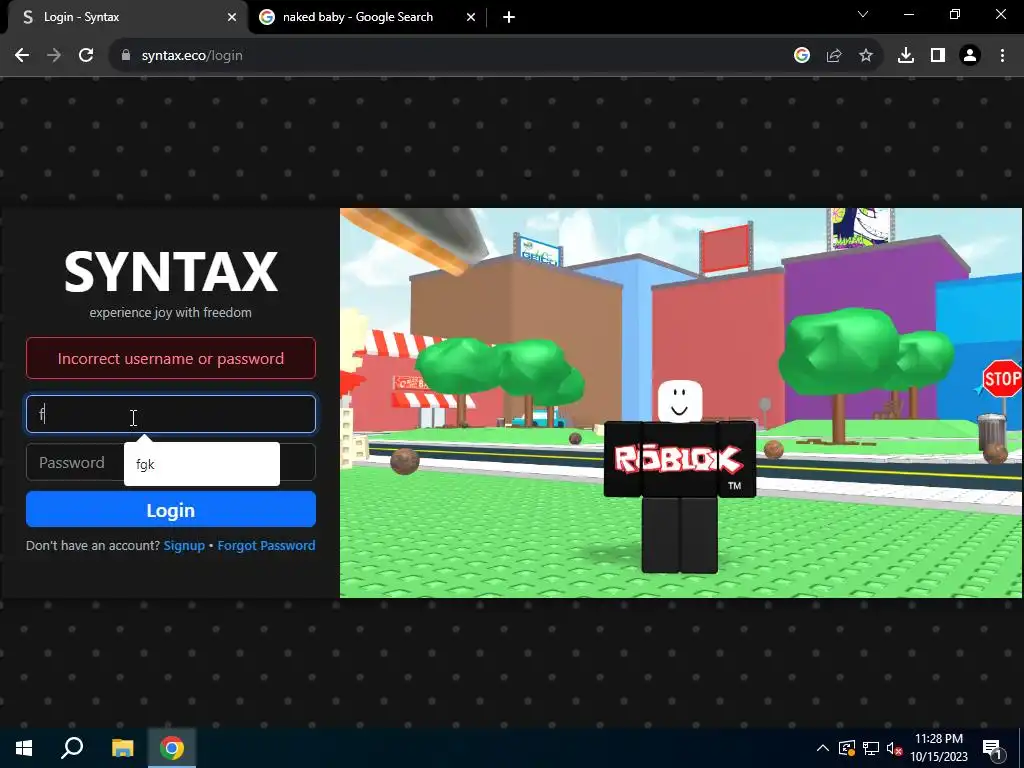1024x768 pixels.
Task: Switch to the Google Search tab
Action: click(367, 17)
